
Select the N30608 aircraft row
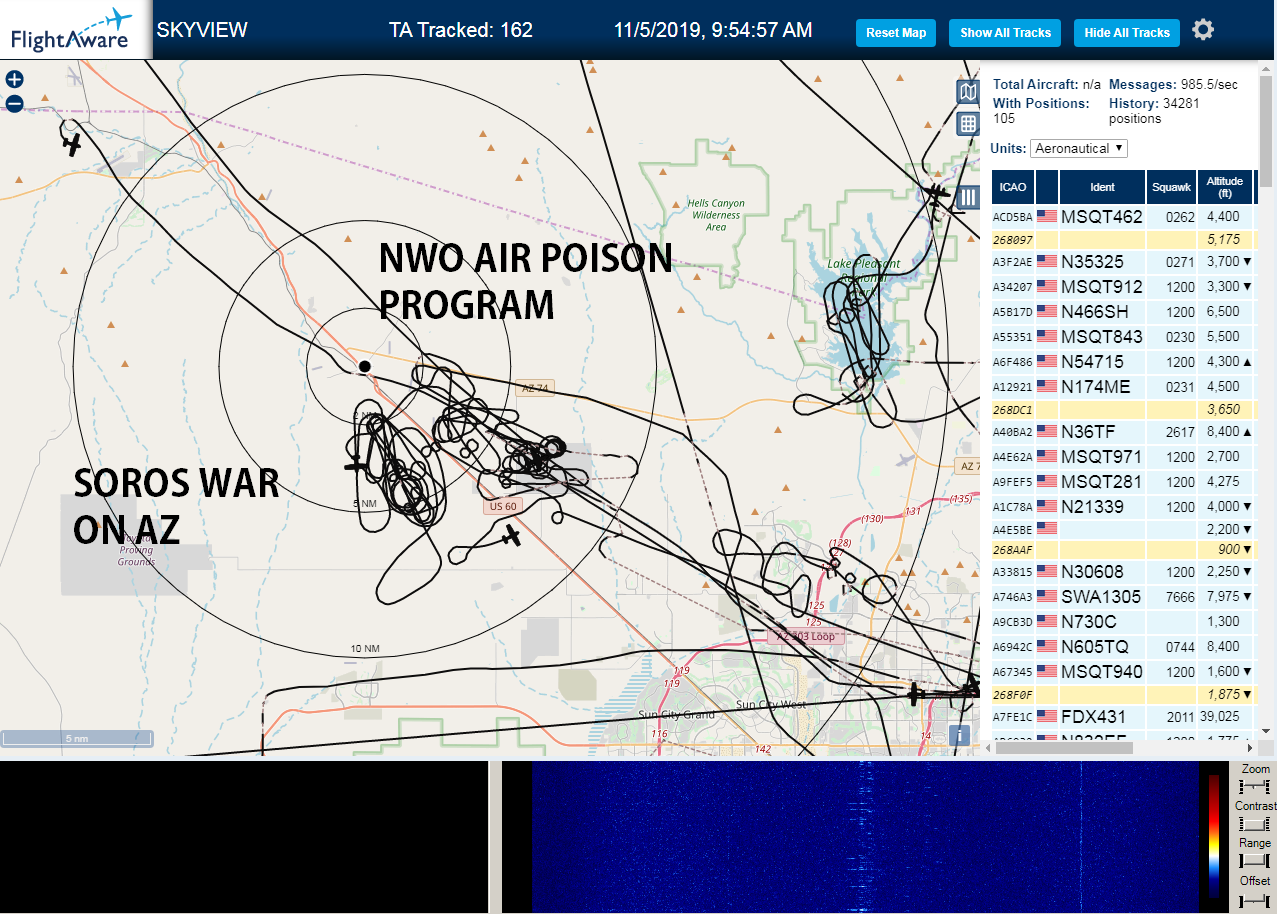pos(1124,572)
